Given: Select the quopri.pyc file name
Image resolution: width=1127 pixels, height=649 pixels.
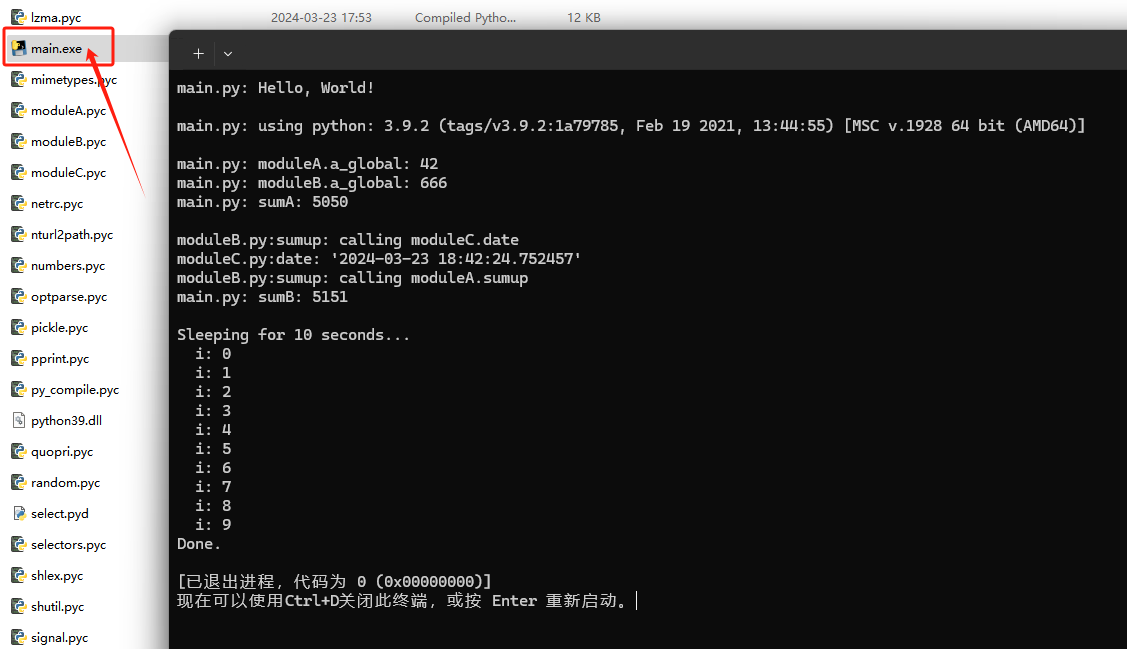Looking at the screenshot, I should pos(62,451).
